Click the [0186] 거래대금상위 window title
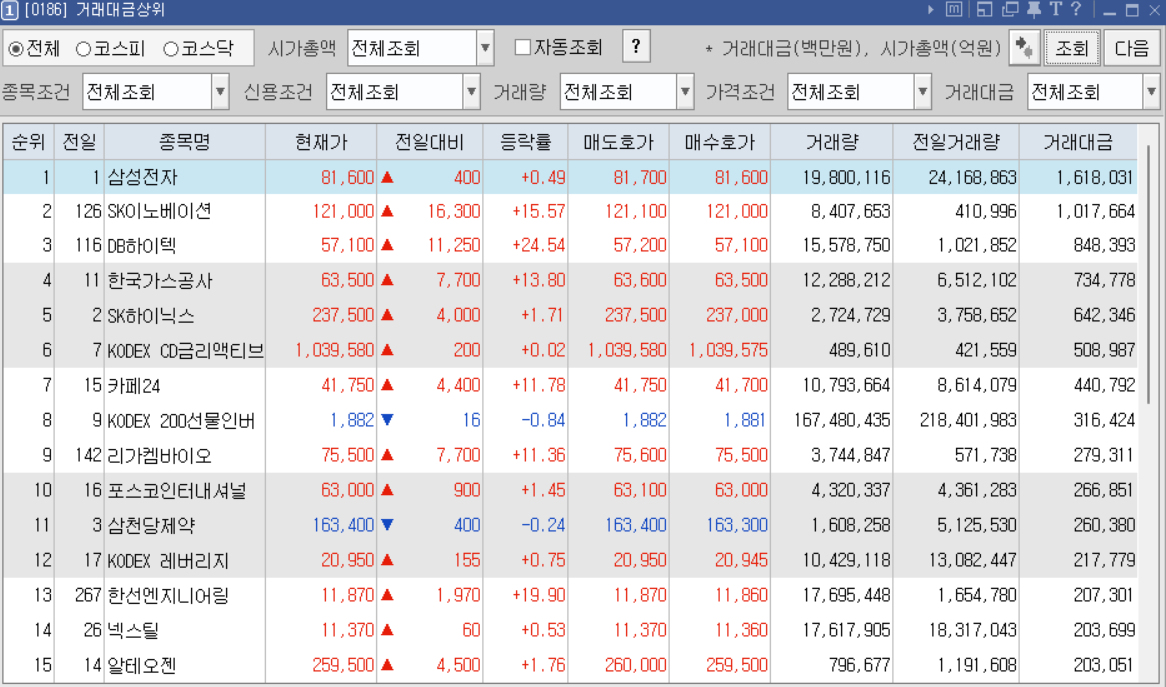Viewport: 1166px width, 687px height. [94, 10]
